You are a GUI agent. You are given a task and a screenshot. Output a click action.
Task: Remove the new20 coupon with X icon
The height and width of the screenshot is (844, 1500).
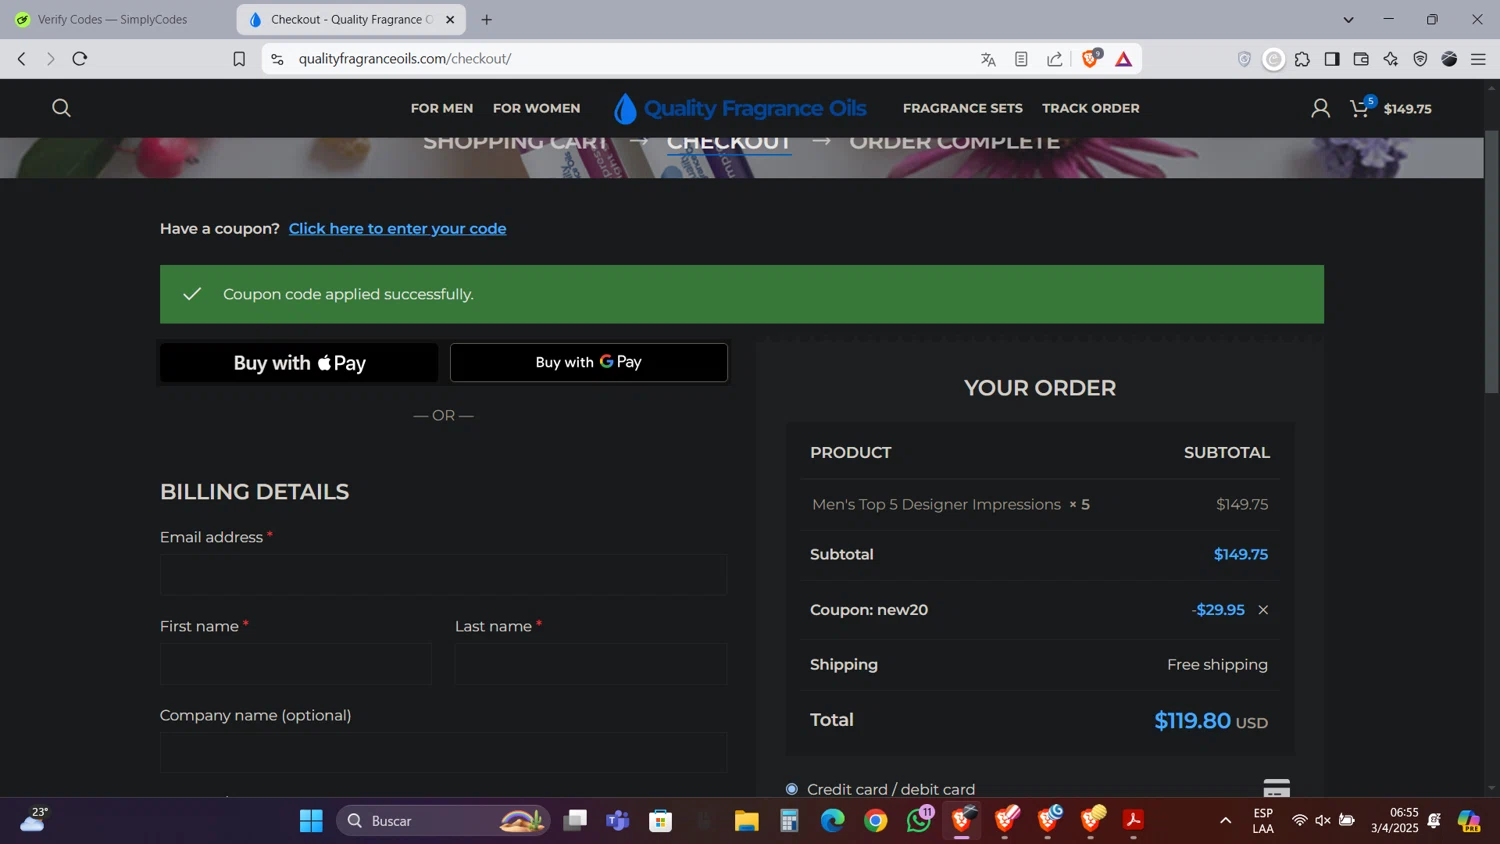click(1263, 610)
